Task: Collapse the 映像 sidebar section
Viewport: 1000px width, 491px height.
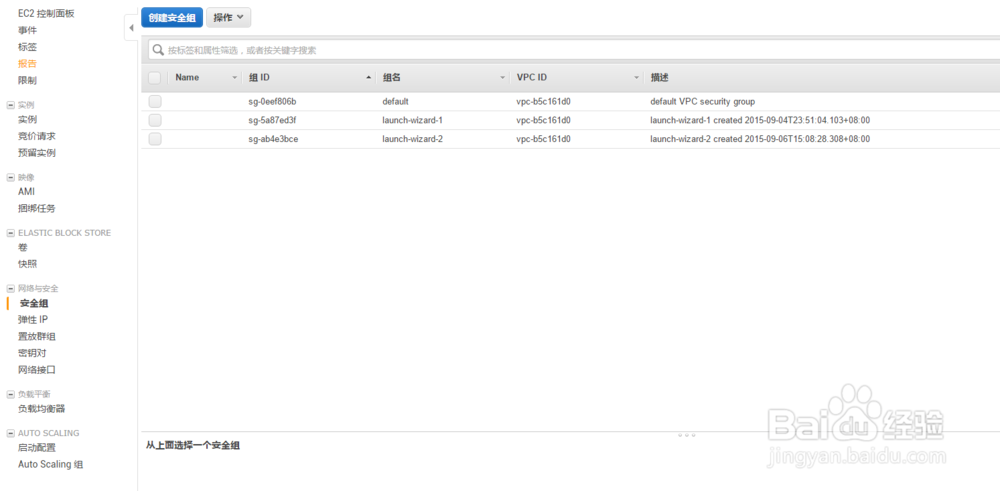Action: click(x=10, y=177)
